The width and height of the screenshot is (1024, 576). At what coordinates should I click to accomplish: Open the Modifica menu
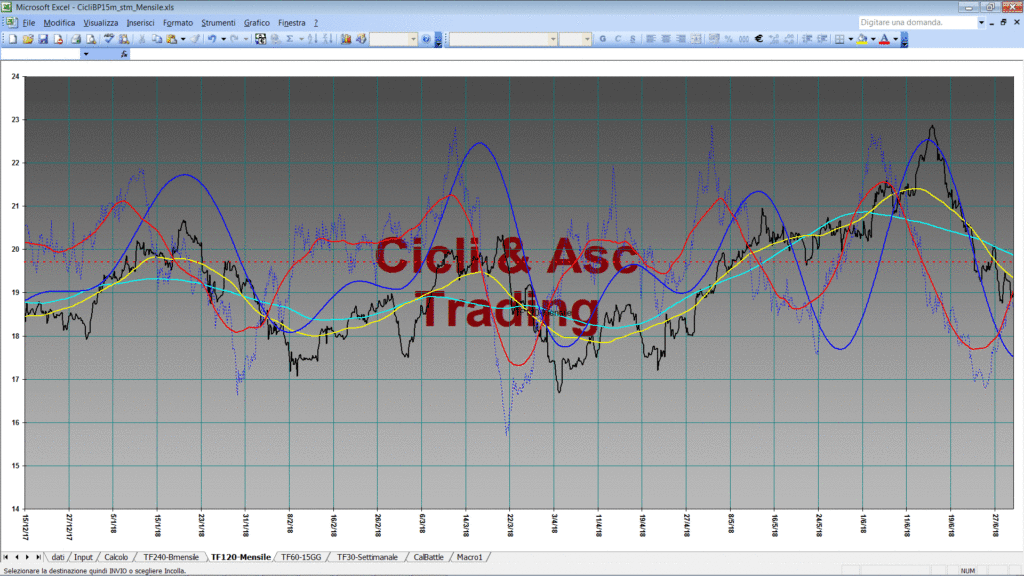59,23
